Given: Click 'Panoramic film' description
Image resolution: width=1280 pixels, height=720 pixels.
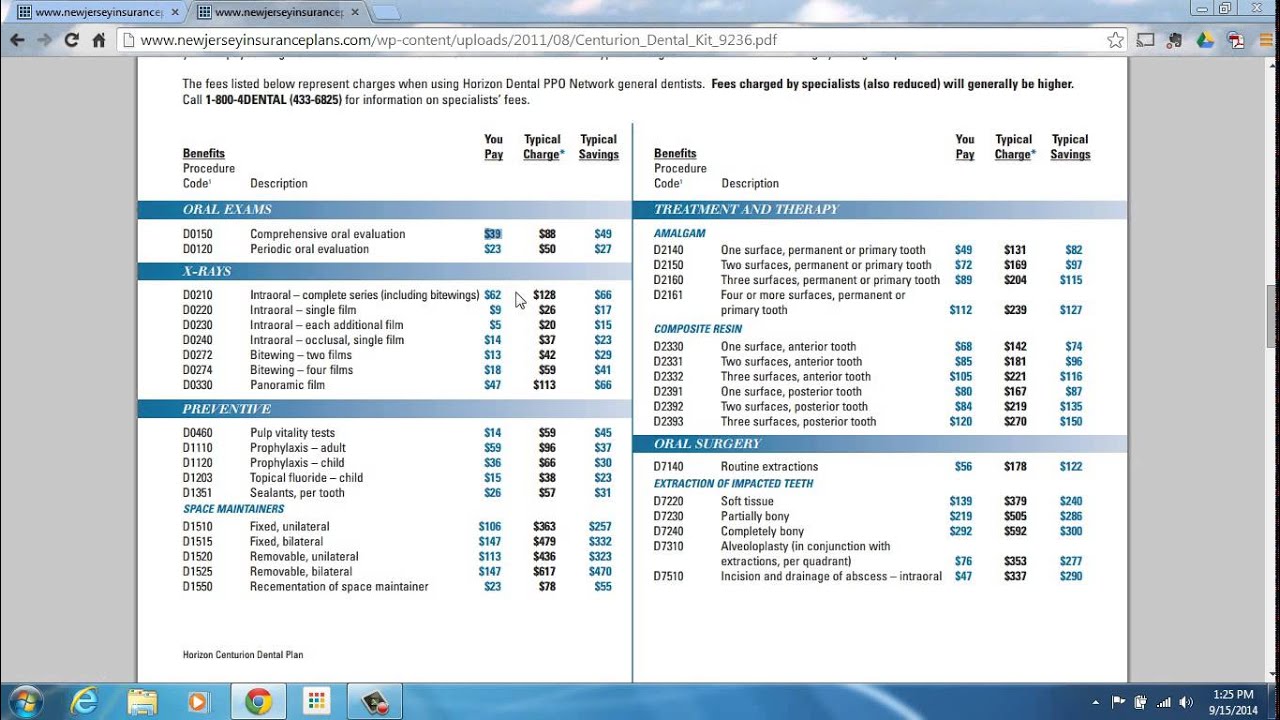Looking at the screenshot, I should coord(287,385).
